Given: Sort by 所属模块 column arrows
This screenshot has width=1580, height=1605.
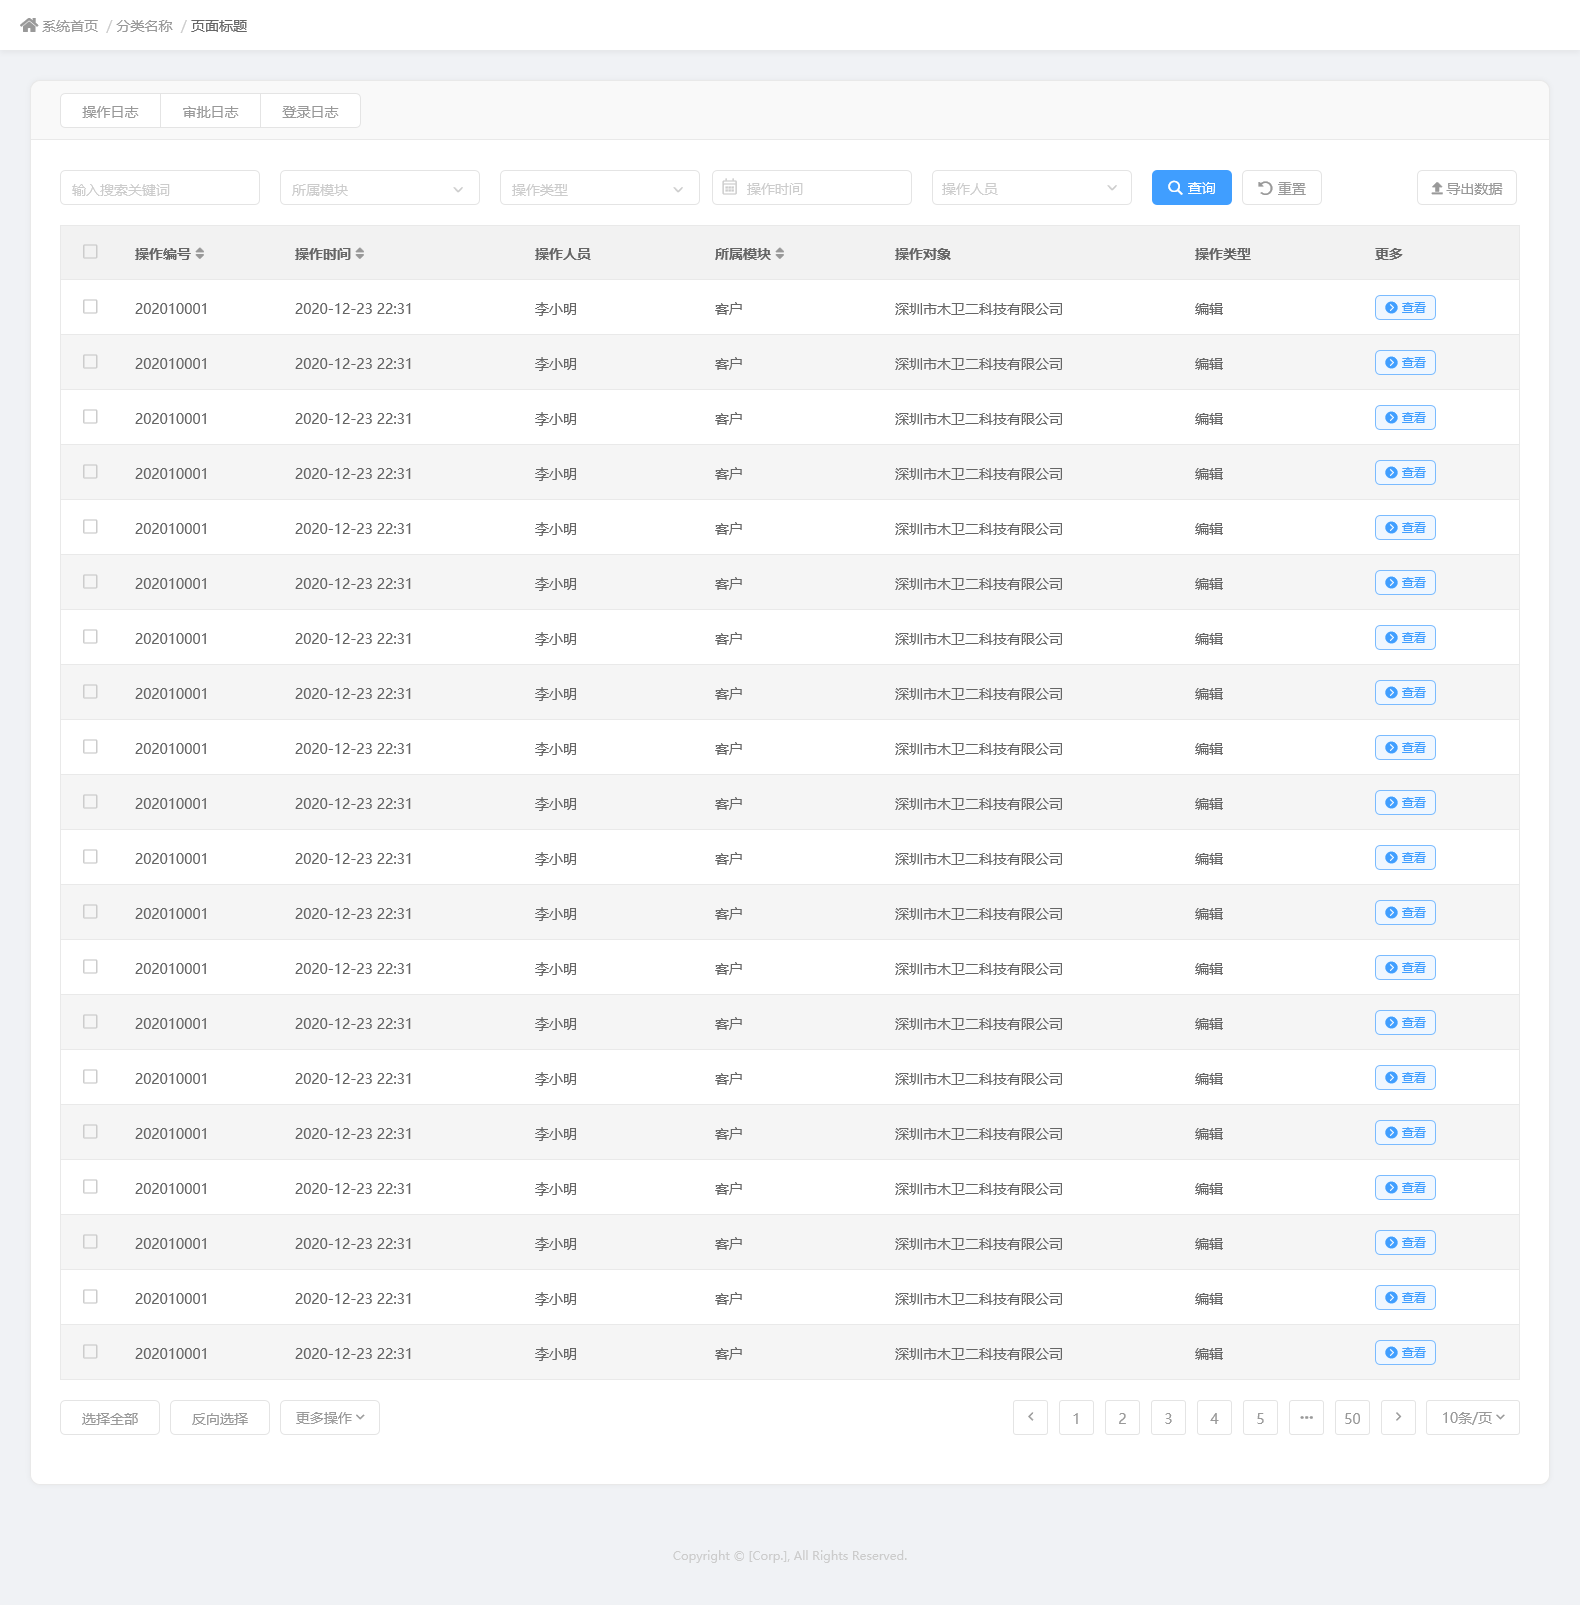Looking at the screenshot, I should coord(780,253).
